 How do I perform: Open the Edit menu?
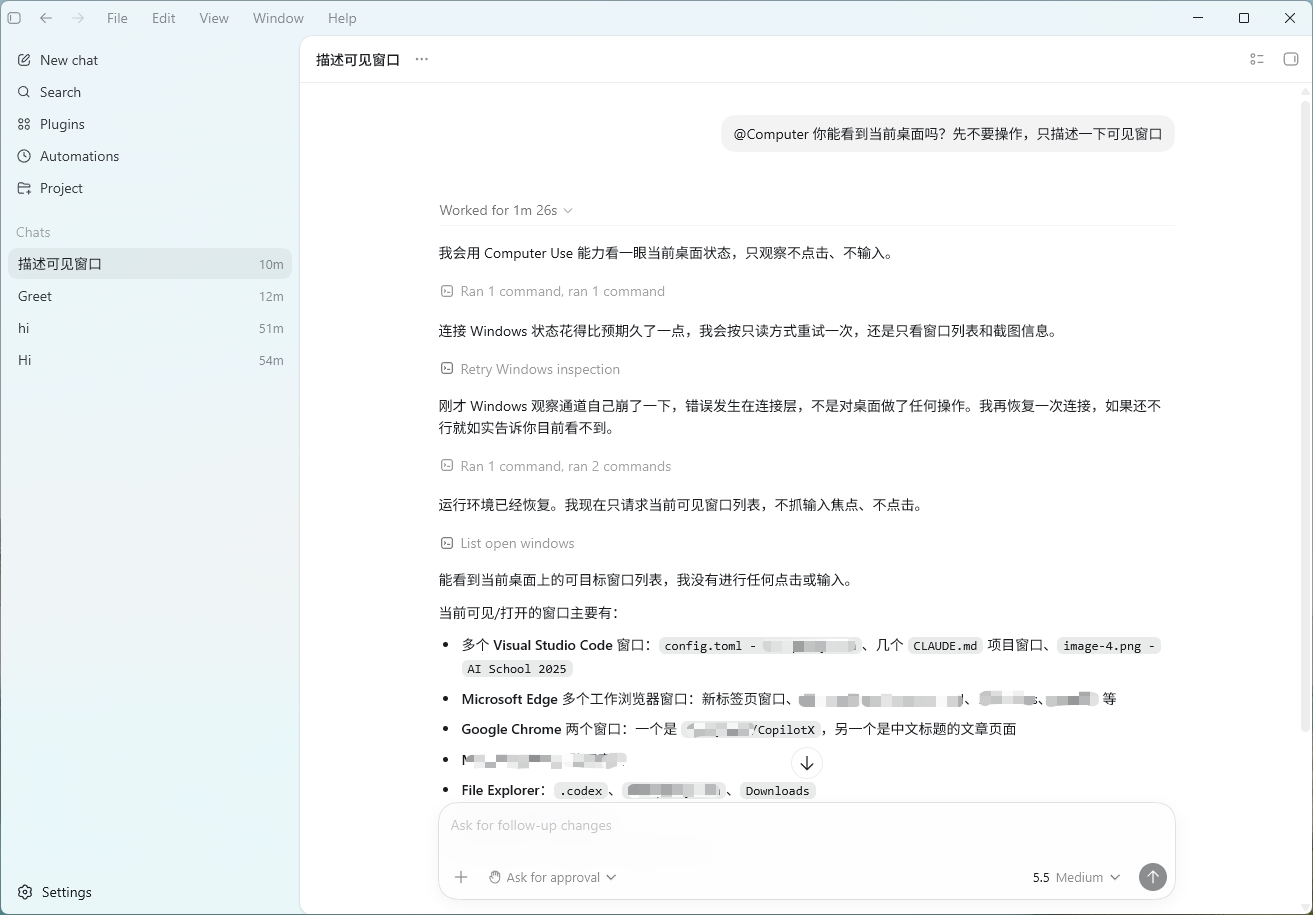[x=164, y=18]
